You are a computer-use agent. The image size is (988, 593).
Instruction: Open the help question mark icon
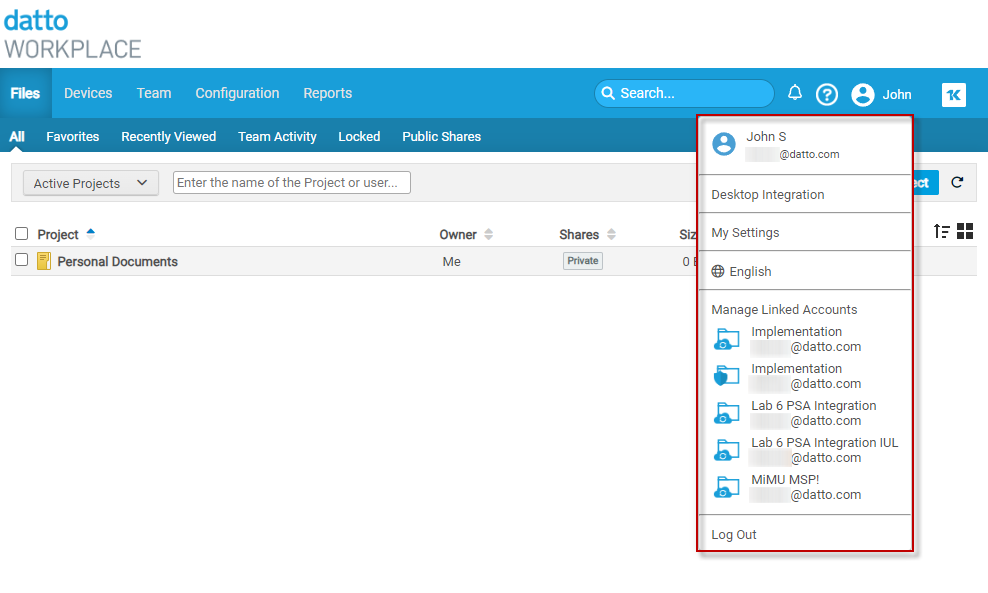[827, 94]
